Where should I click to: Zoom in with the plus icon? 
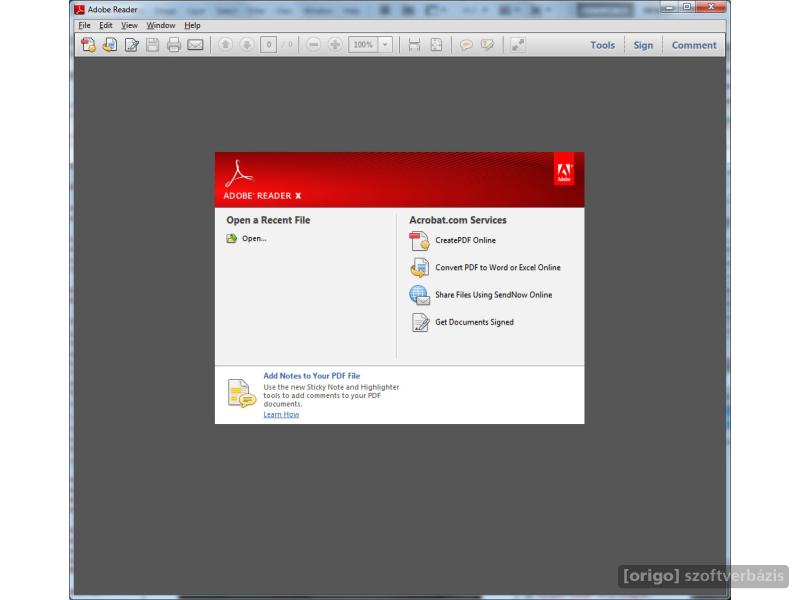click(x=335, y=45)
